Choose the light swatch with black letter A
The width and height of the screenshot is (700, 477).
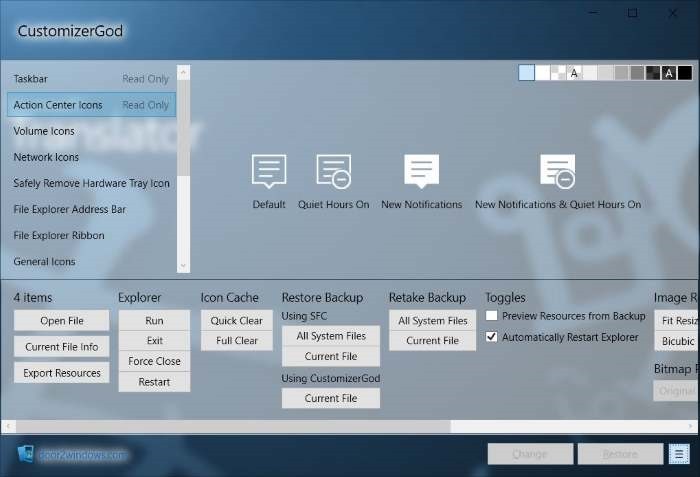pos(574,72)
